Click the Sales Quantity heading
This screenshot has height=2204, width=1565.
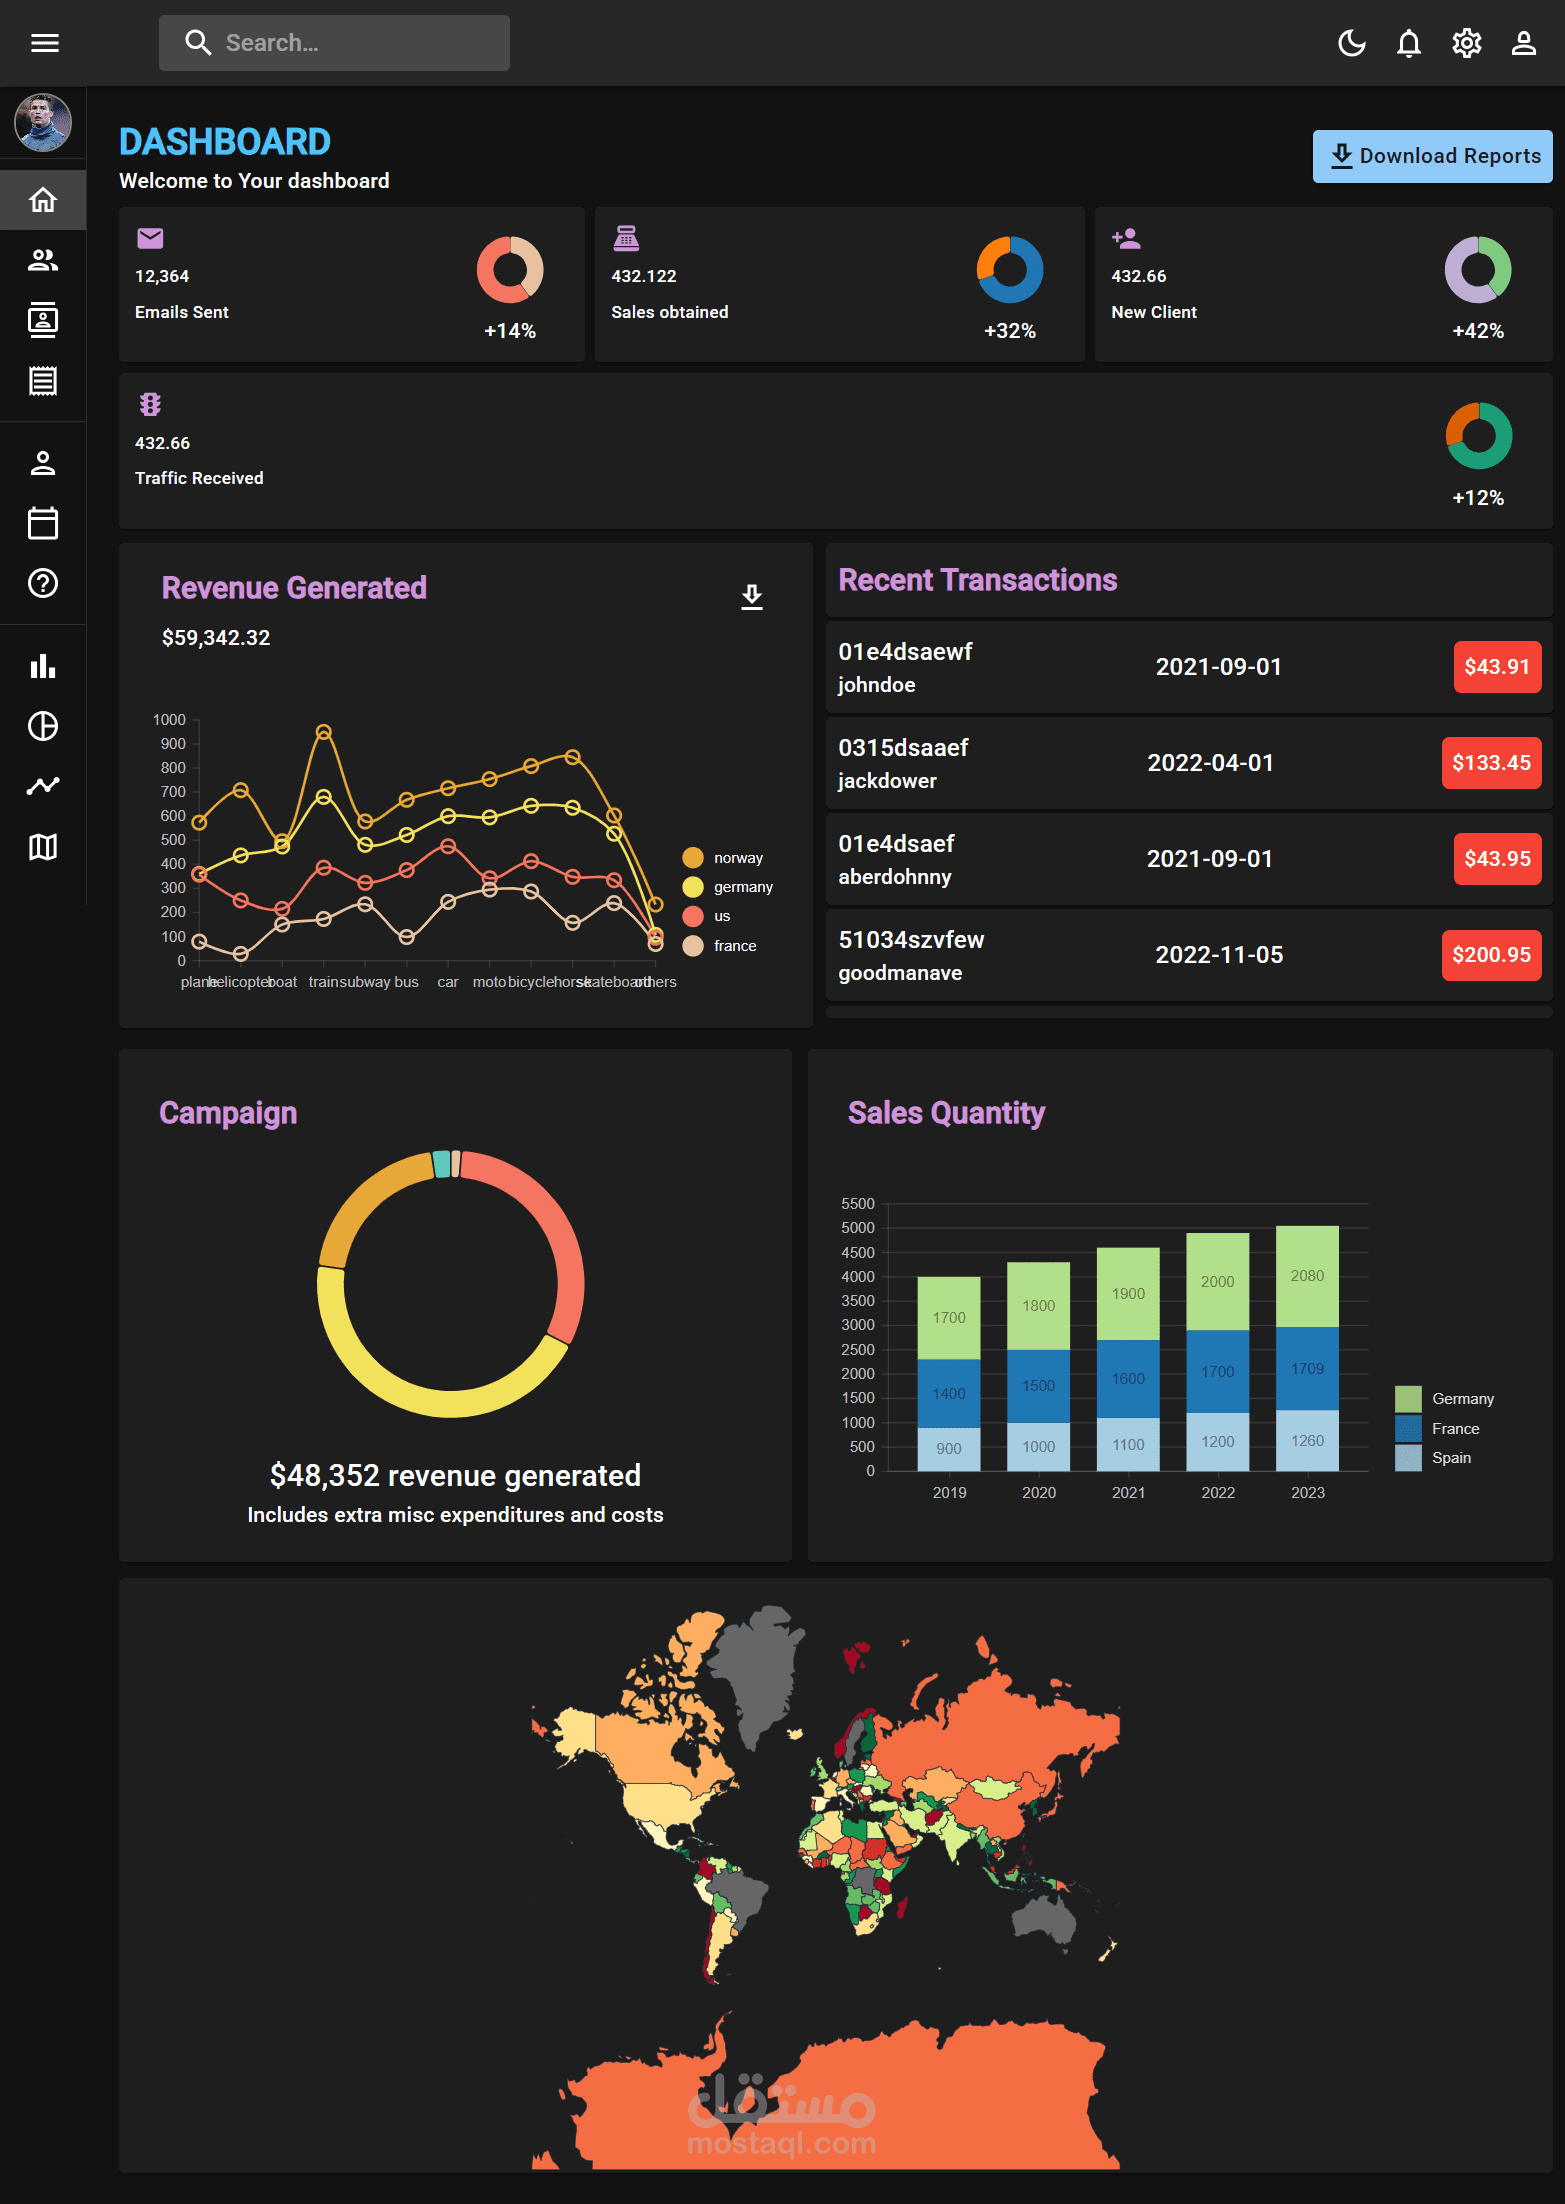click(x=946, y=1113)
